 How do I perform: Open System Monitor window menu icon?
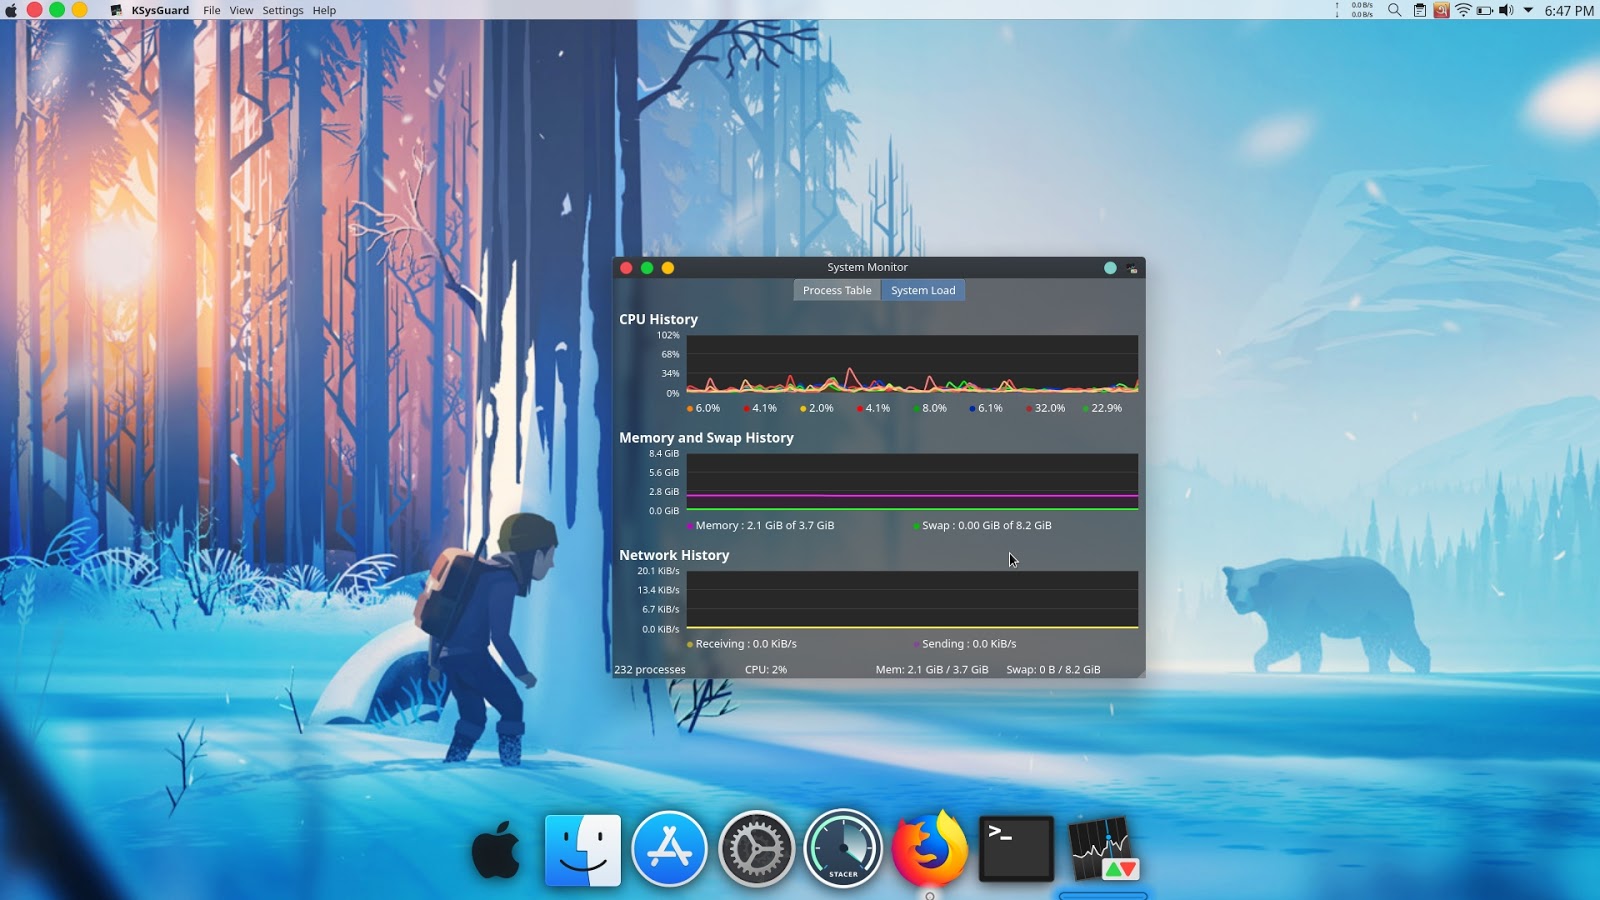click(1132, 268)
